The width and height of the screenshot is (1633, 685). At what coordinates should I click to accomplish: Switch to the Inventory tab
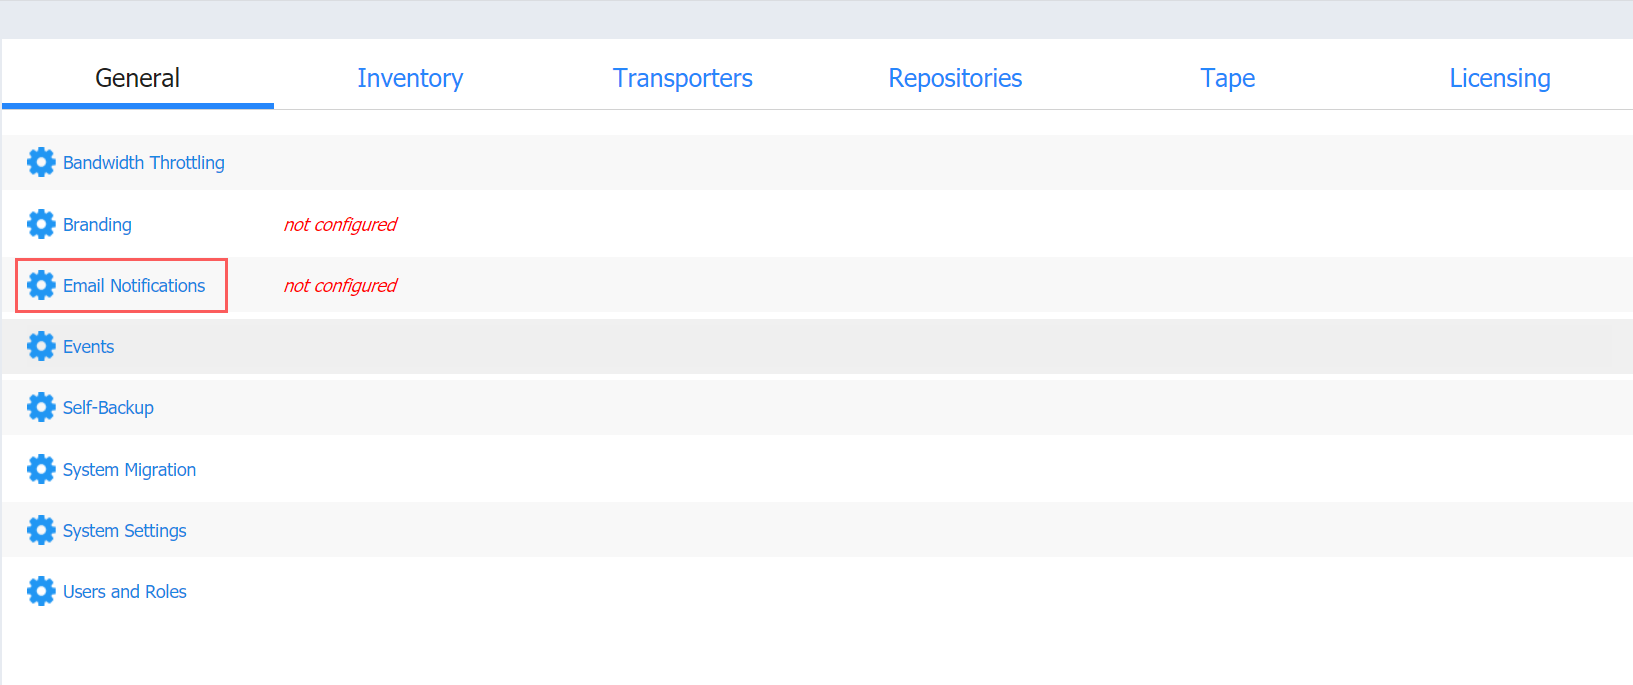click(x=410, y=78)
